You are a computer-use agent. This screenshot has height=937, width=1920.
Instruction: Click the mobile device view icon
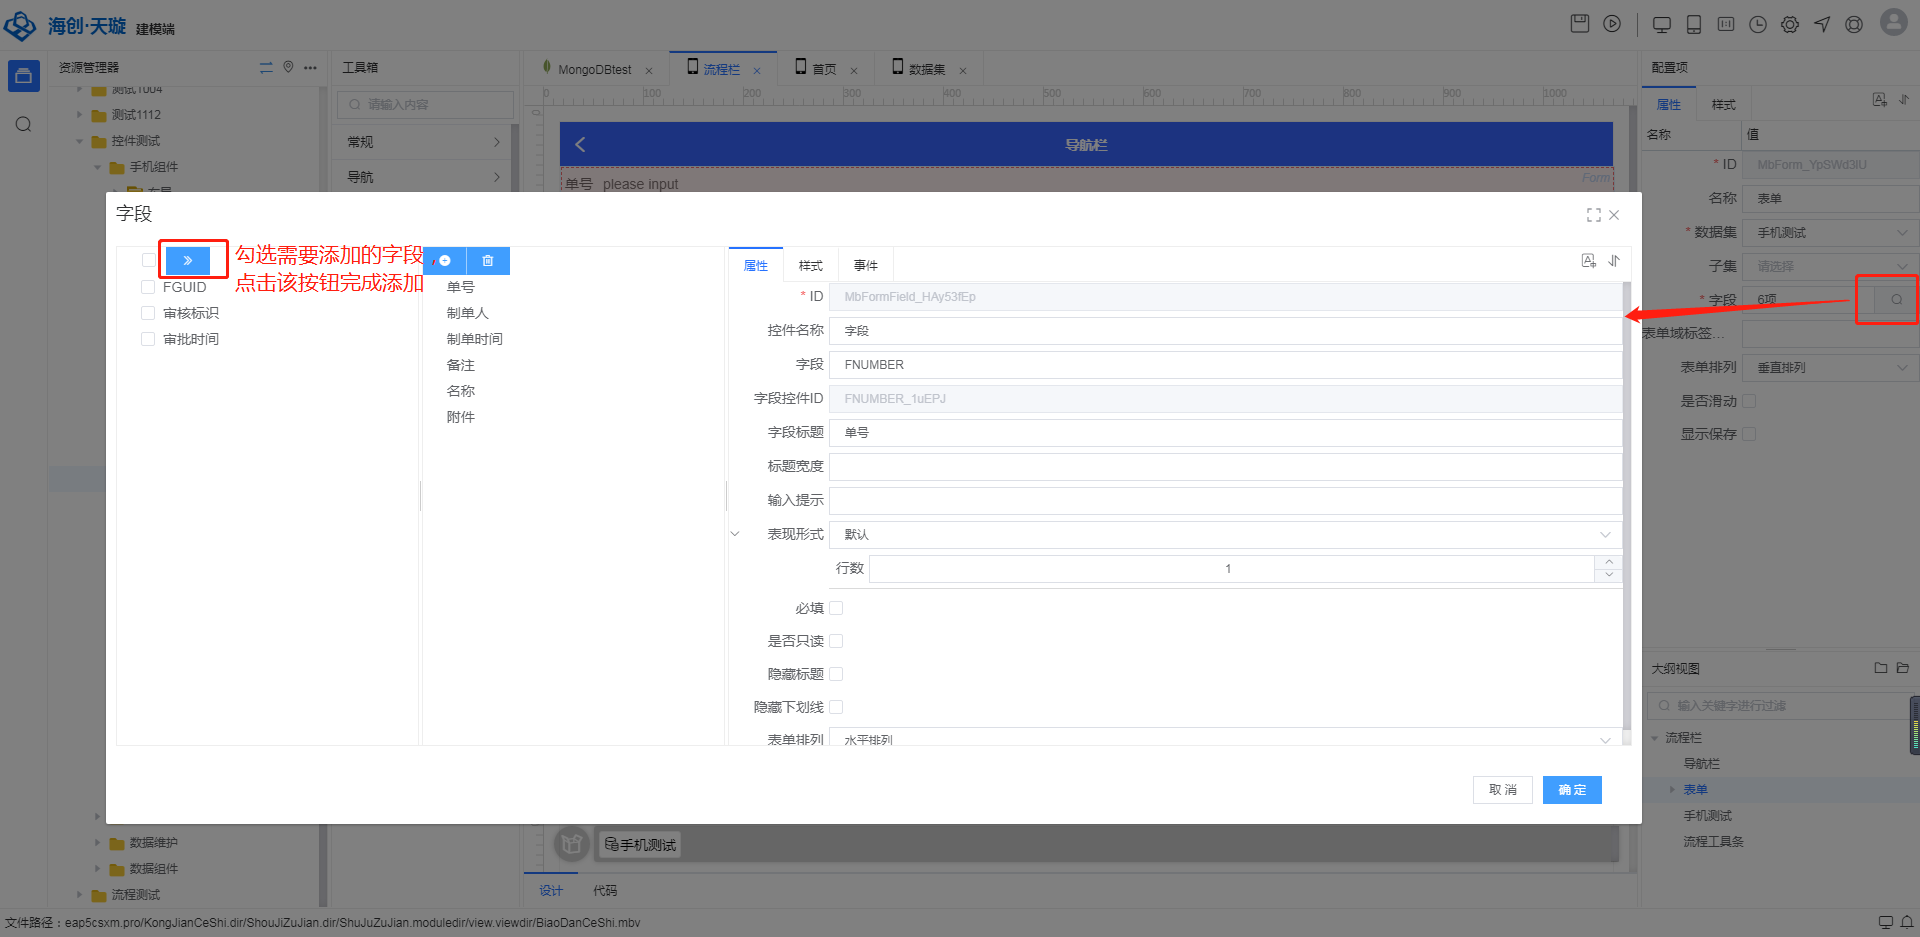(x=1694, y=25)
